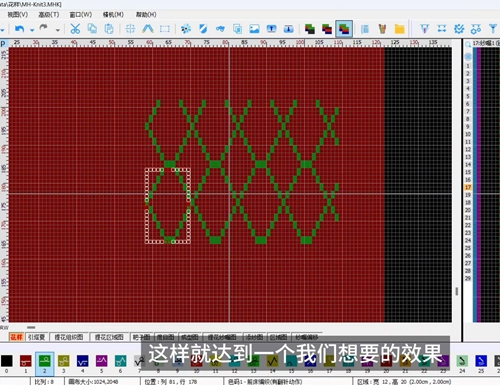Screen dimensions: 500x385
Task: Click the paste clipboard icon
Action: [x=109, y=29]
